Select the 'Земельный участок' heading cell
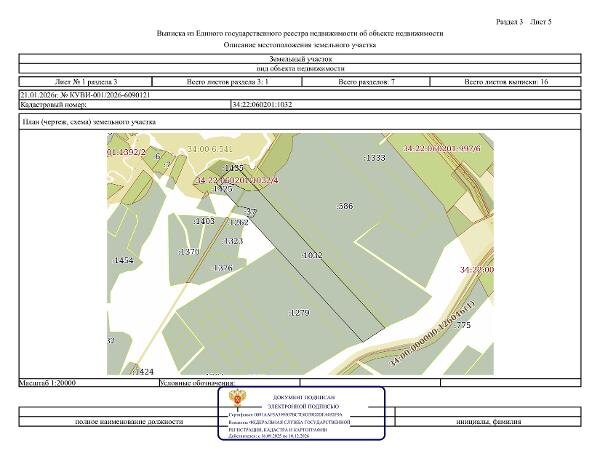Screen dimensions: 600x464 click(x=300, y=59)
